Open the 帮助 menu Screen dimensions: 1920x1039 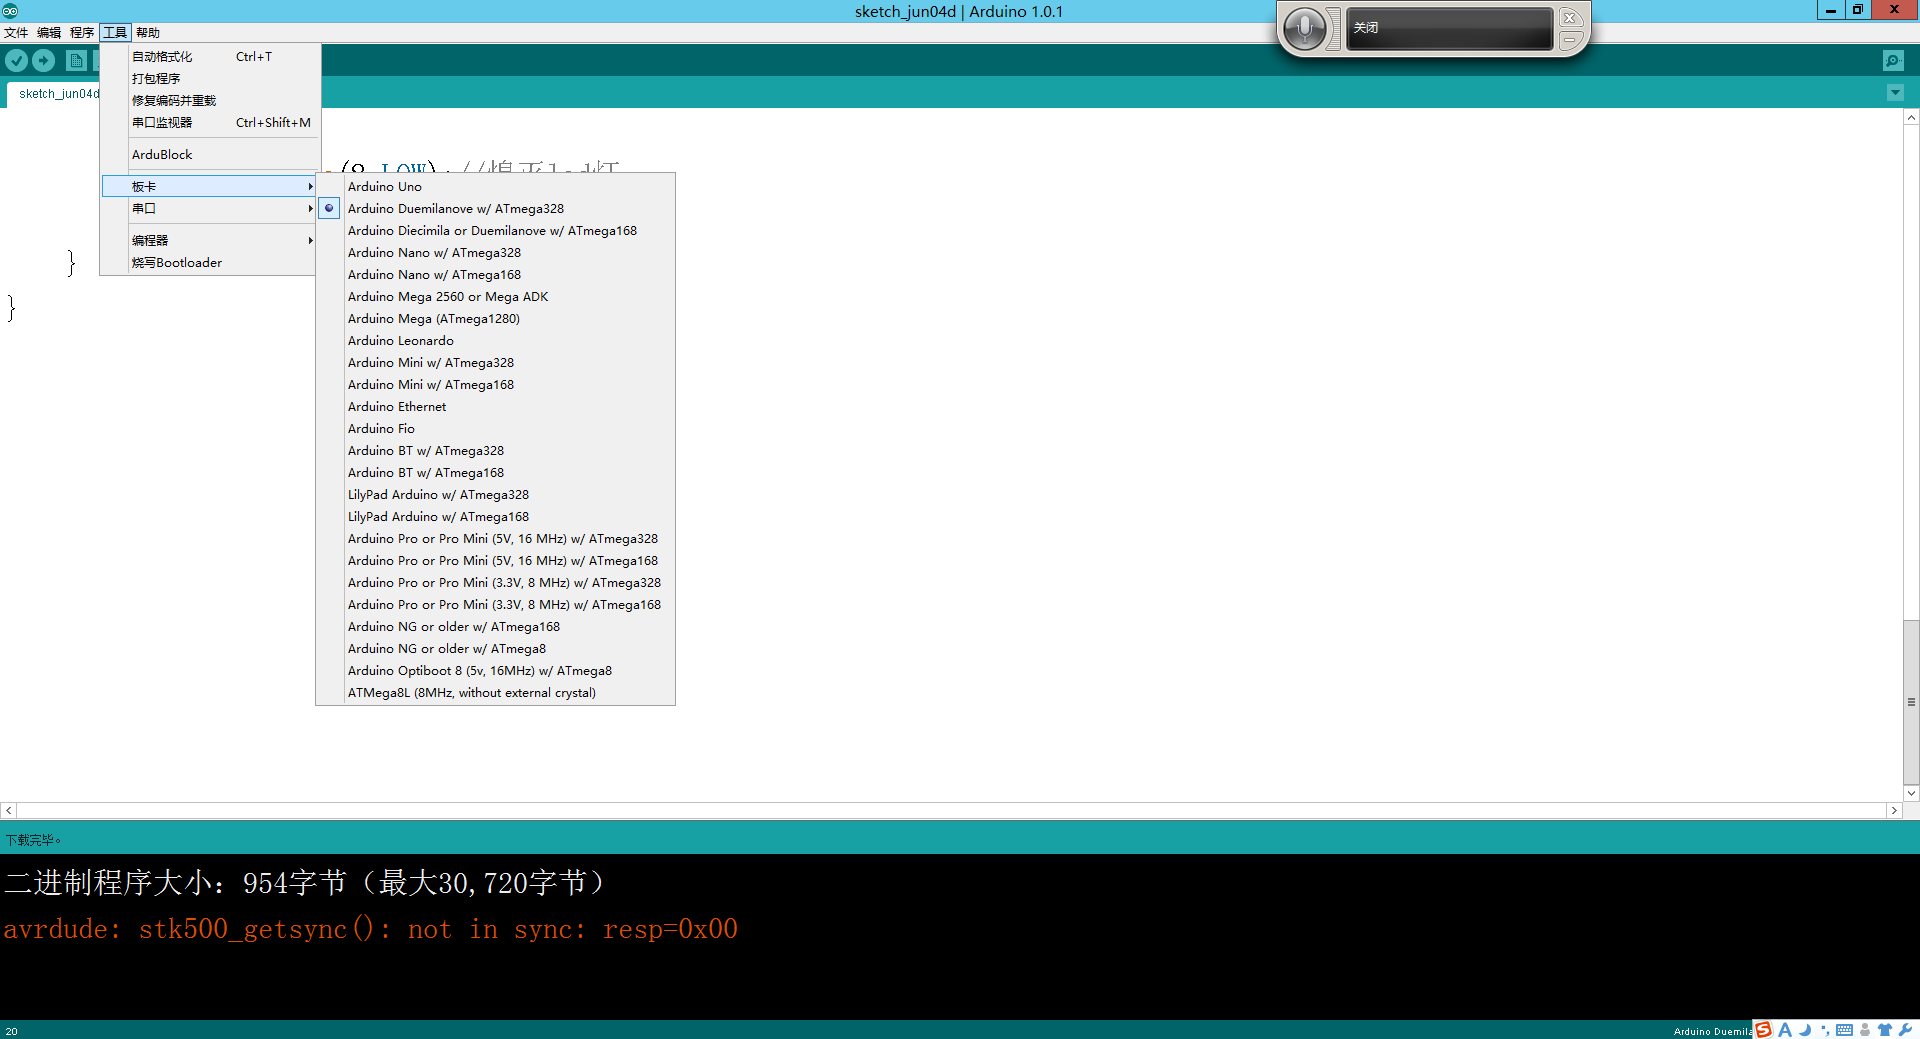click(148, 33)
